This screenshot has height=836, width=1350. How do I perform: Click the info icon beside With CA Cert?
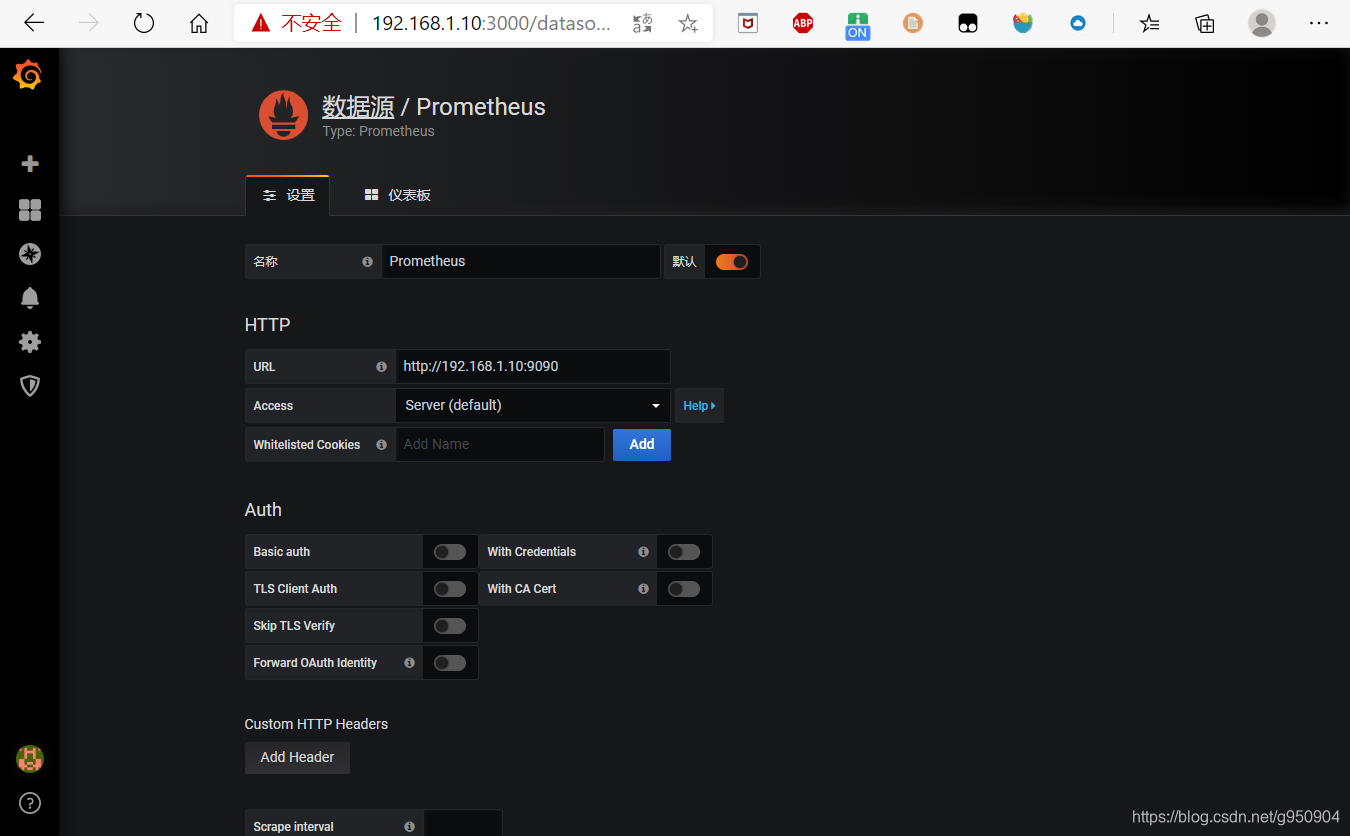click(x=643, y=589)
